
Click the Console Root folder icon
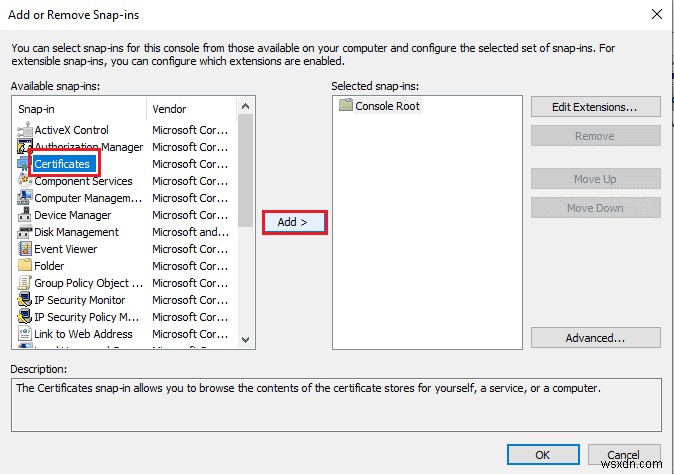(346, 105)
